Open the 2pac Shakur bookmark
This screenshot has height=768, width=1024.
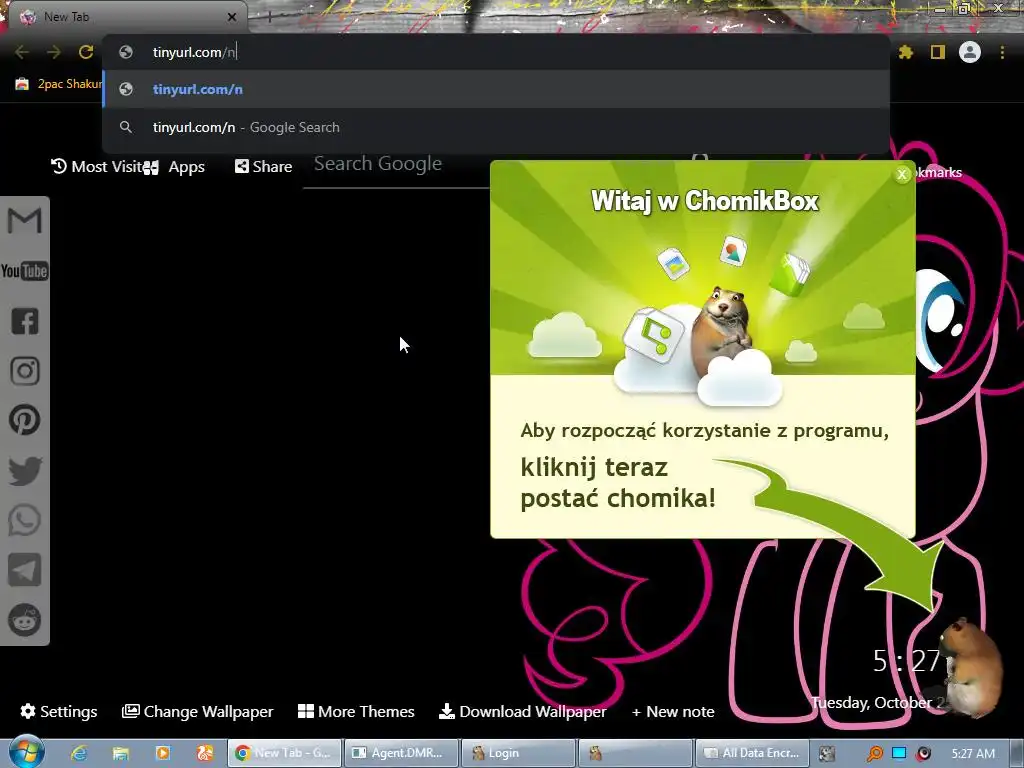tap(59, 84)
